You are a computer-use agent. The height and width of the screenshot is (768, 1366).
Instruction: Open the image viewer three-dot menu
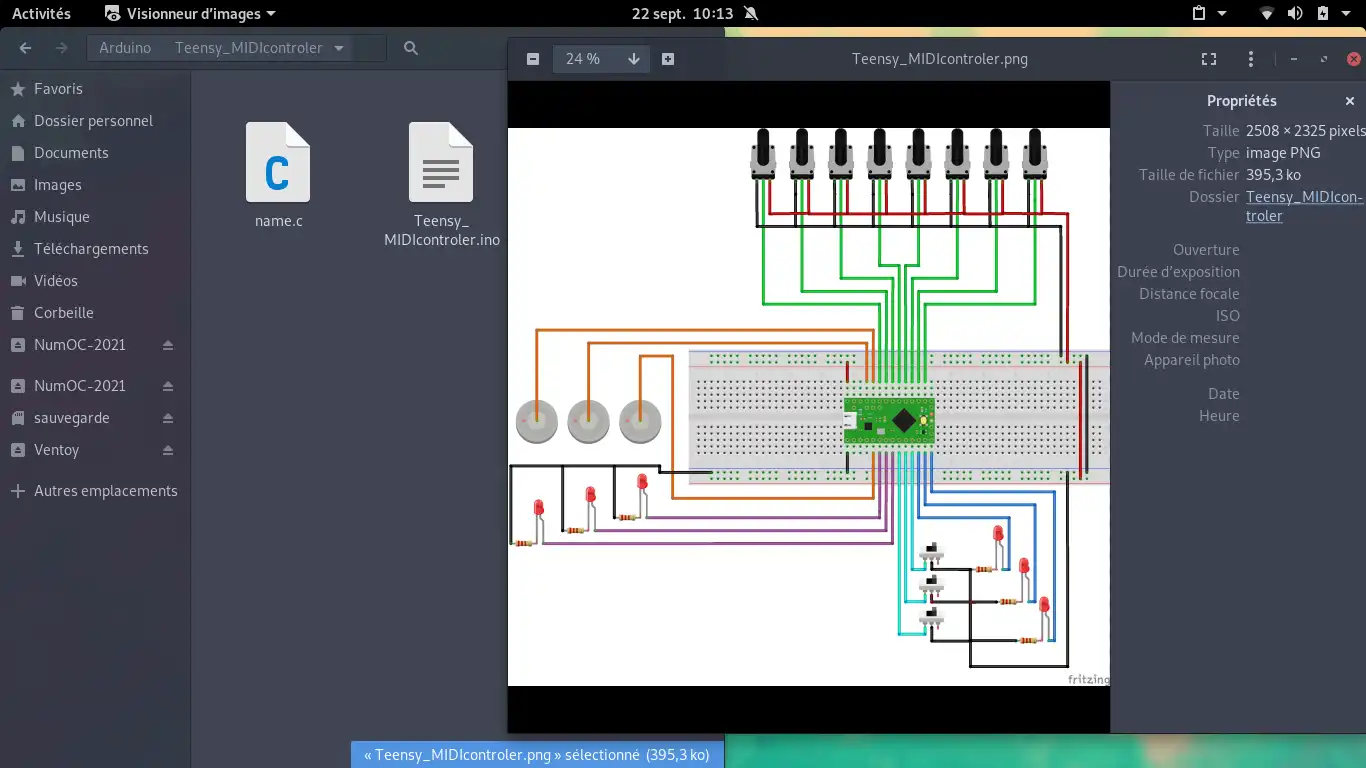pyautogui.click(x=1251, y=59)
